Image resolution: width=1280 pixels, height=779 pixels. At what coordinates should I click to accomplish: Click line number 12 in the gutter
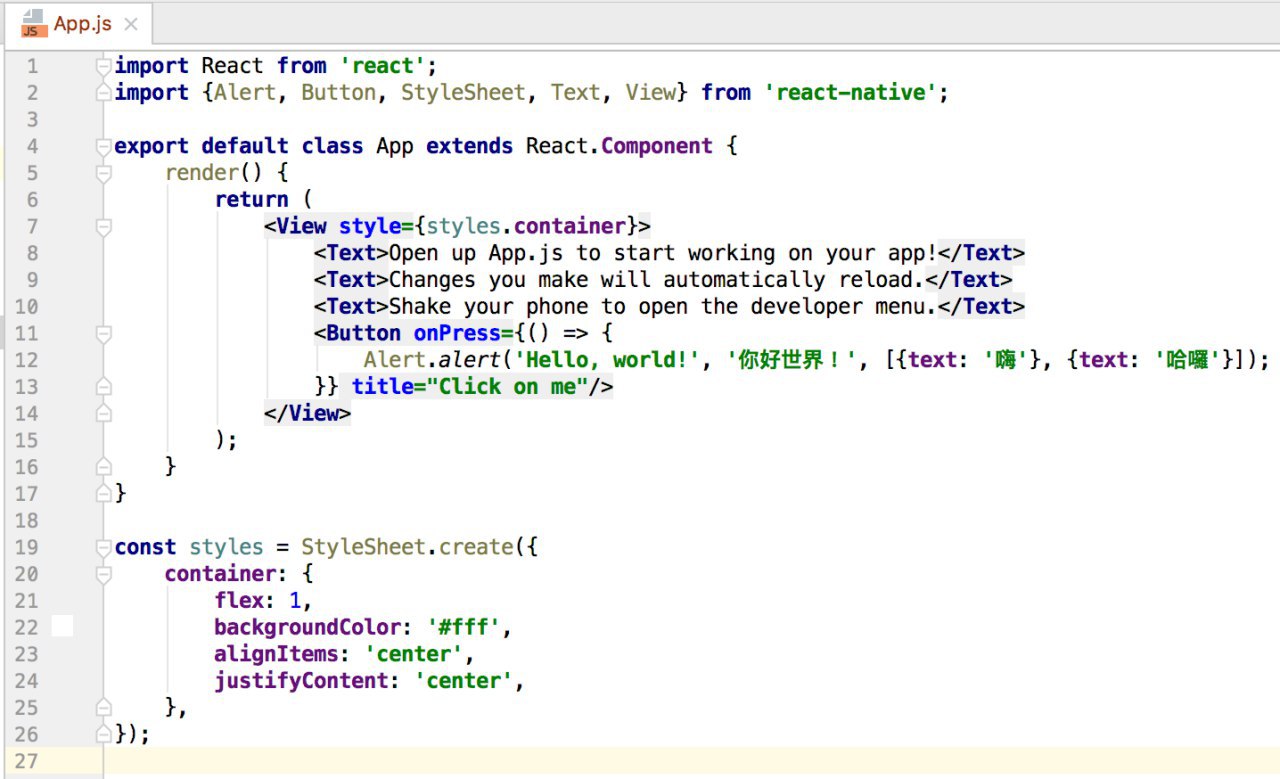(27, 360)
